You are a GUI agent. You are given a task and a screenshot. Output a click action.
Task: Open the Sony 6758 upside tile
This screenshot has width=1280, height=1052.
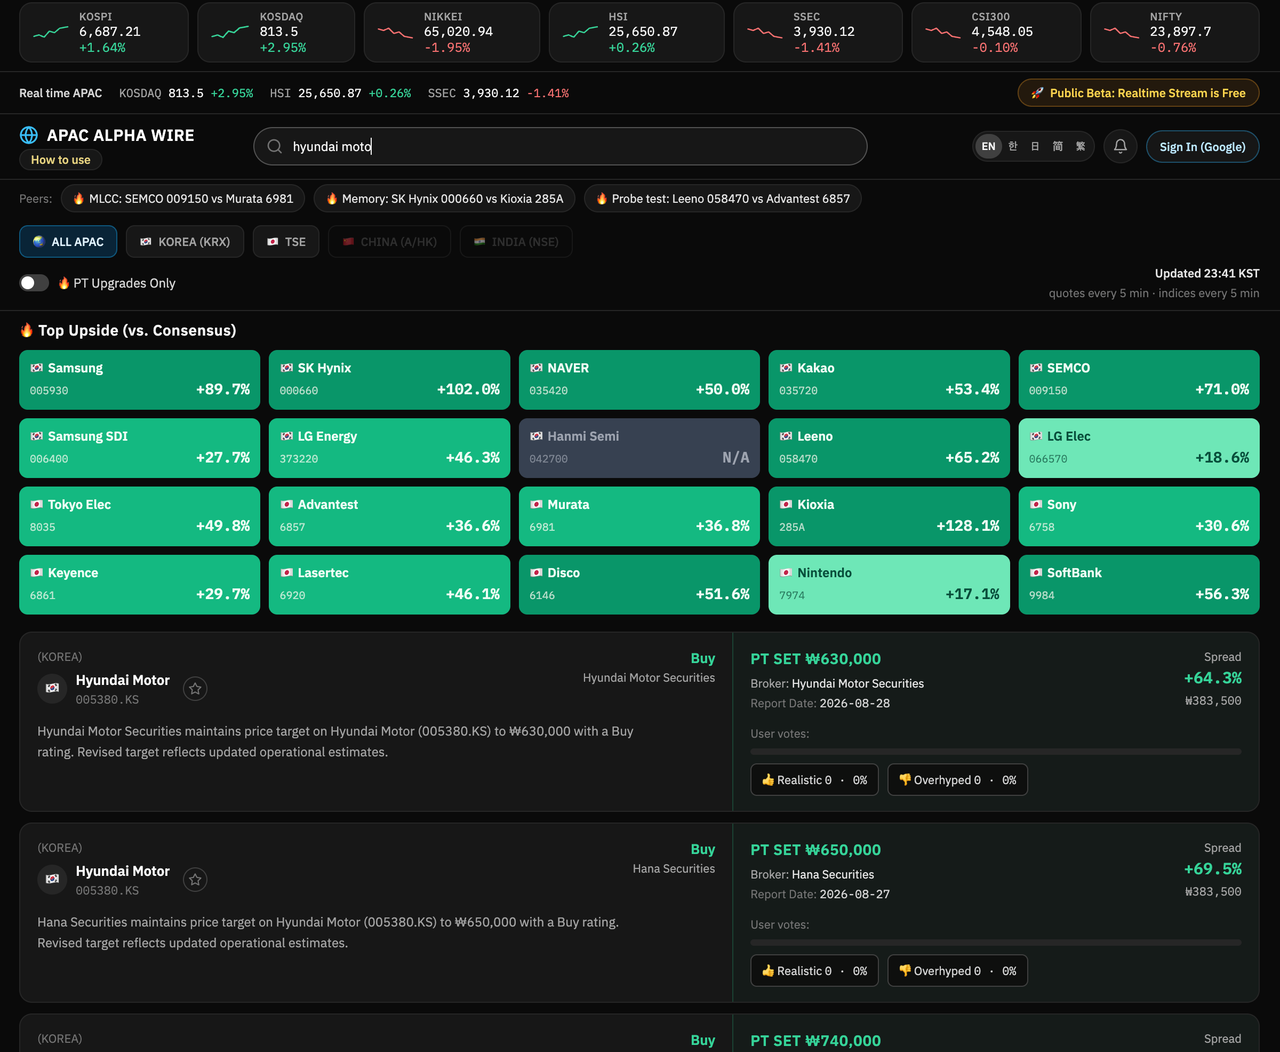point(1139,516)
